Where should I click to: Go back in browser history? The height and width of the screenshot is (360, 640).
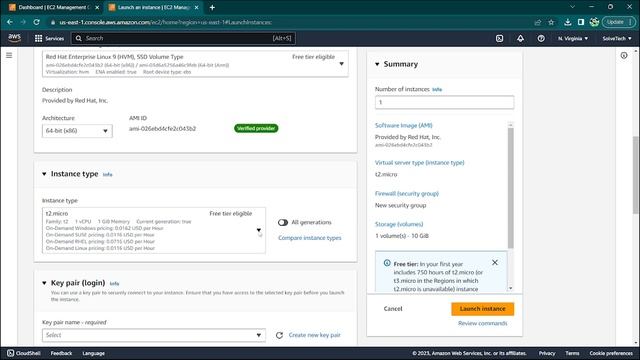10,22
